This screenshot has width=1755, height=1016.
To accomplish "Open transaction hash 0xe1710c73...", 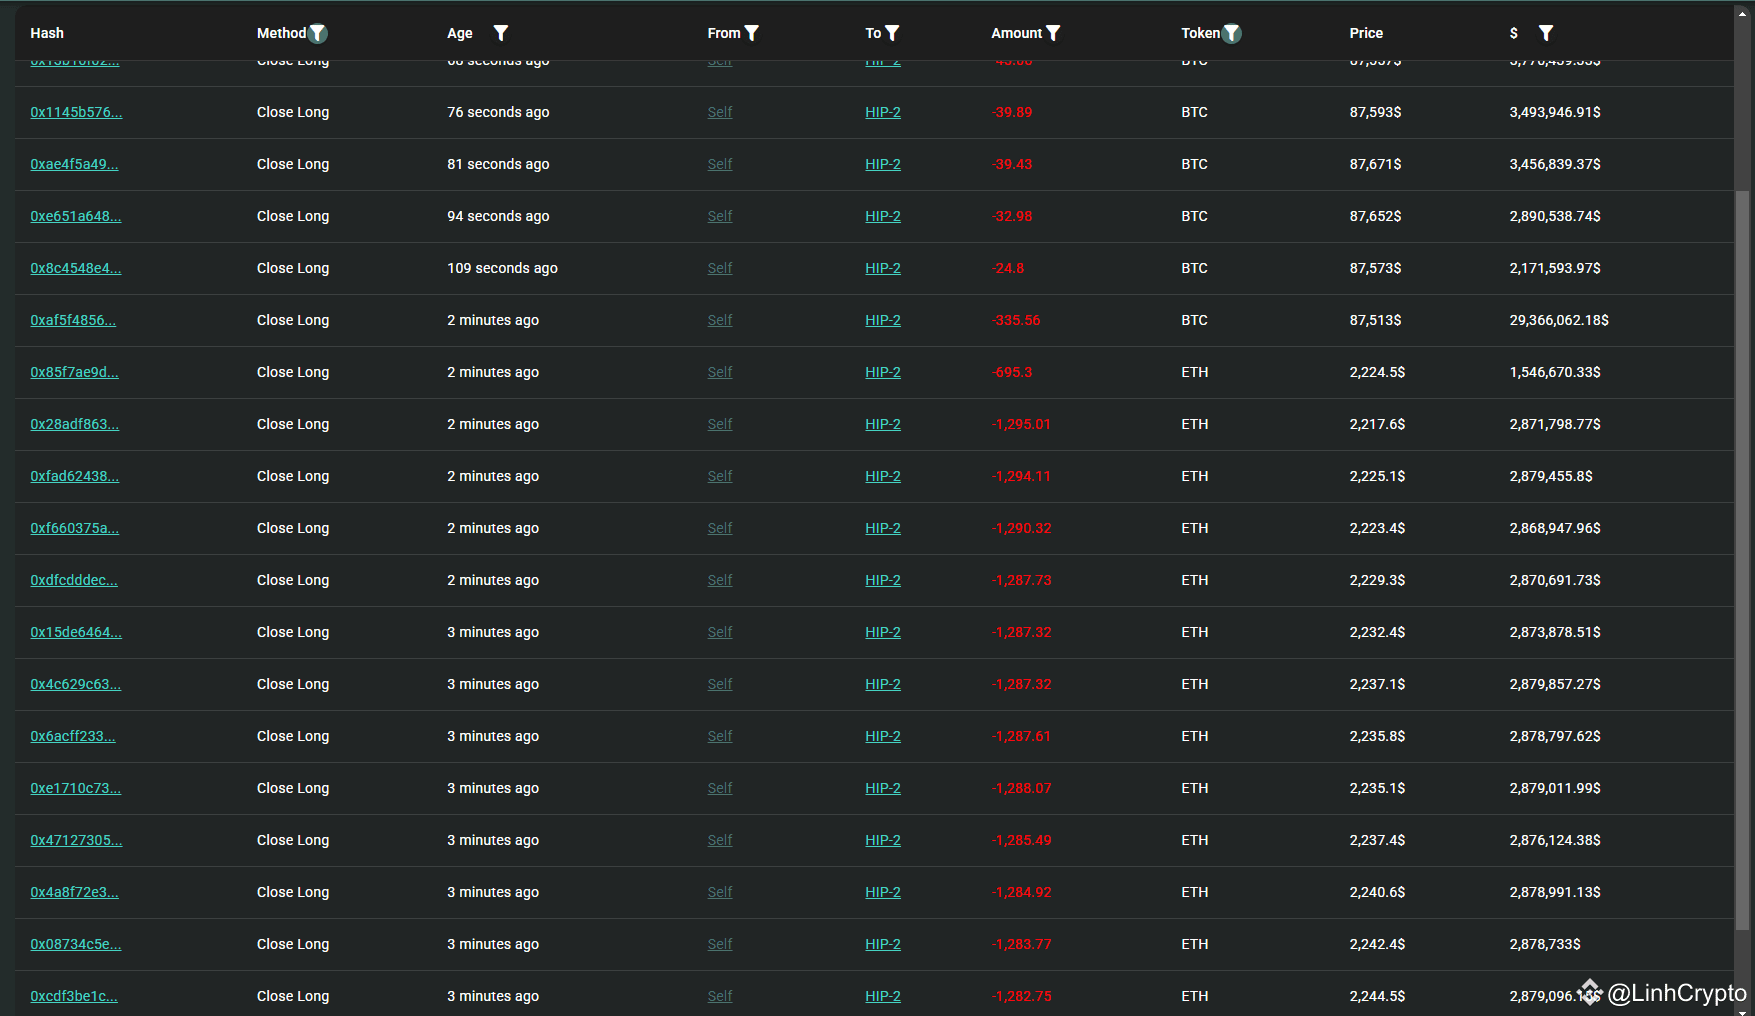I will [76, 788].
